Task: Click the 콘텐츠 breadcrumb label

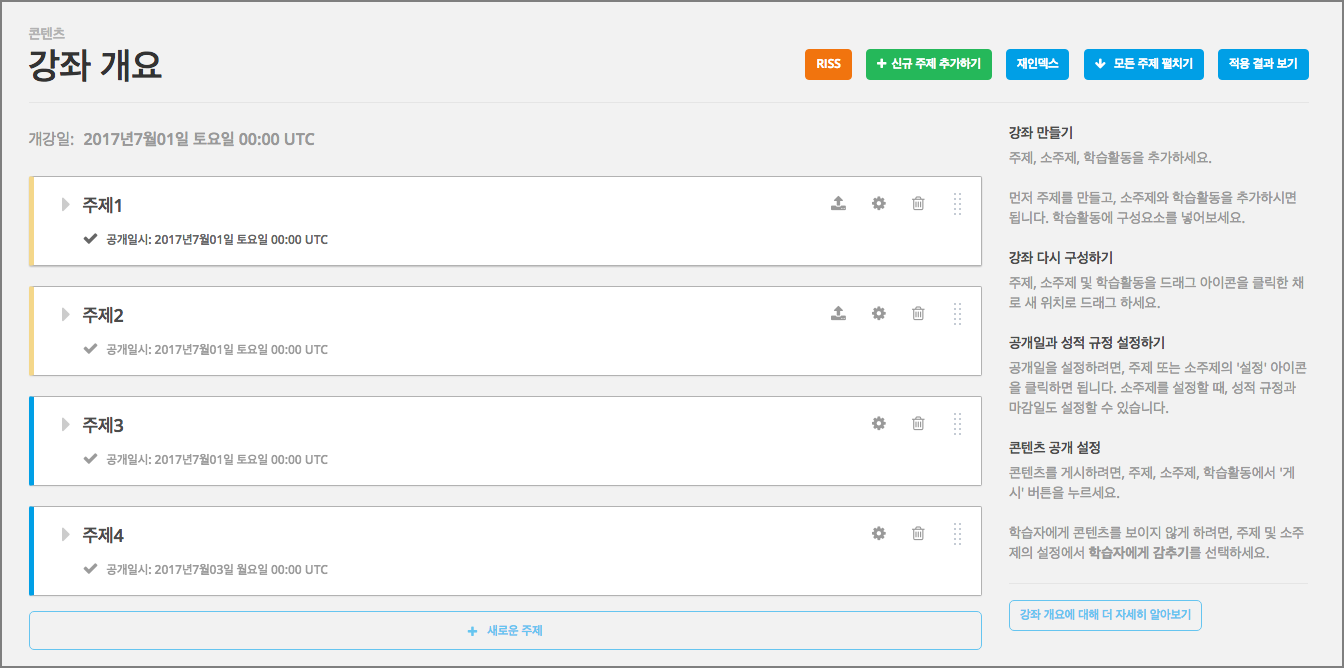Action: 47,33
